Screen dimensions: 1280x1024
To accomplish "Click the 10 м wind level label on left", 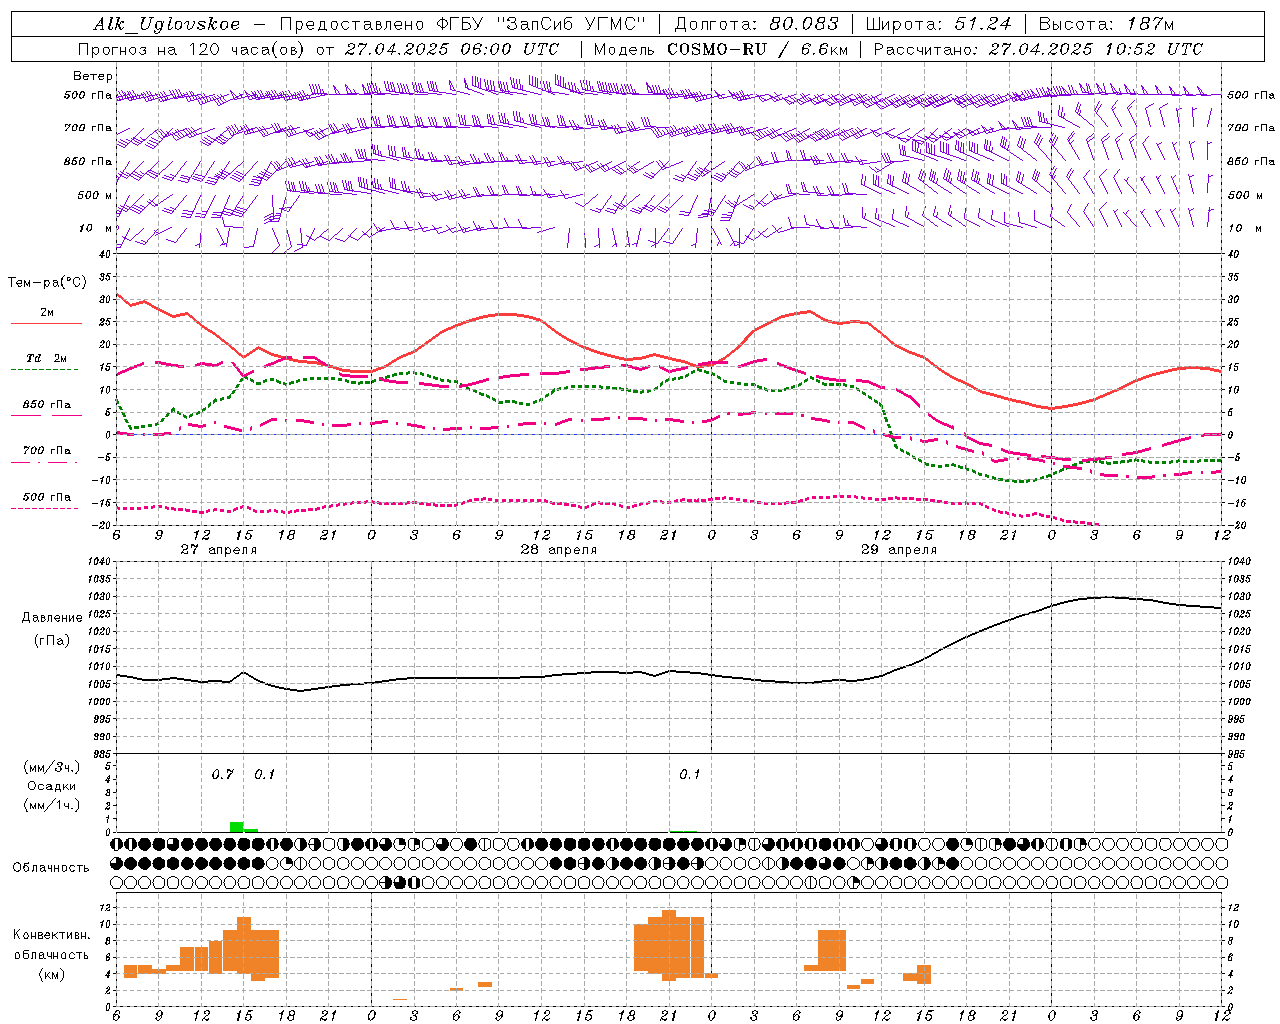I will point(96,228).
